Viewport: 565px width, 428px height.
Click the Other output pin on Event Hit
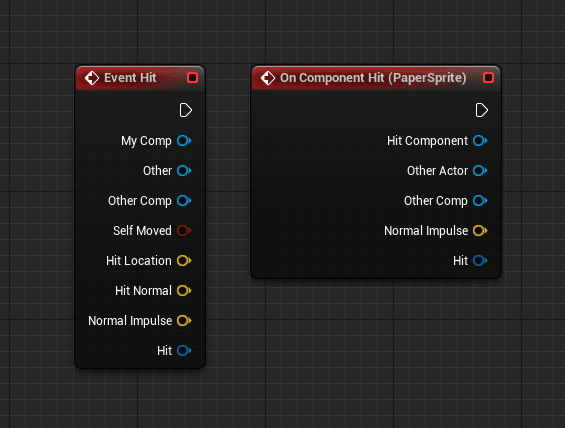[x=184, y=170]
